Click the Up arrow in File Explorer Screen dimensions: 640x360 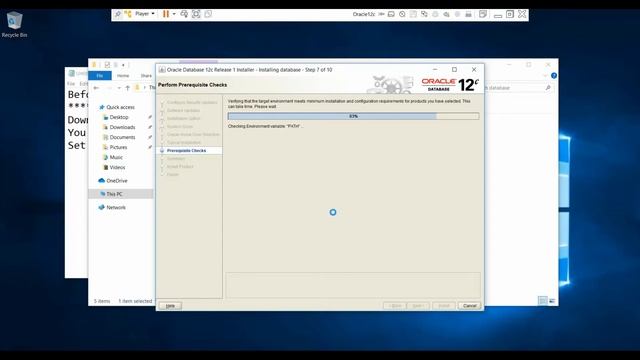coord(127,87)
